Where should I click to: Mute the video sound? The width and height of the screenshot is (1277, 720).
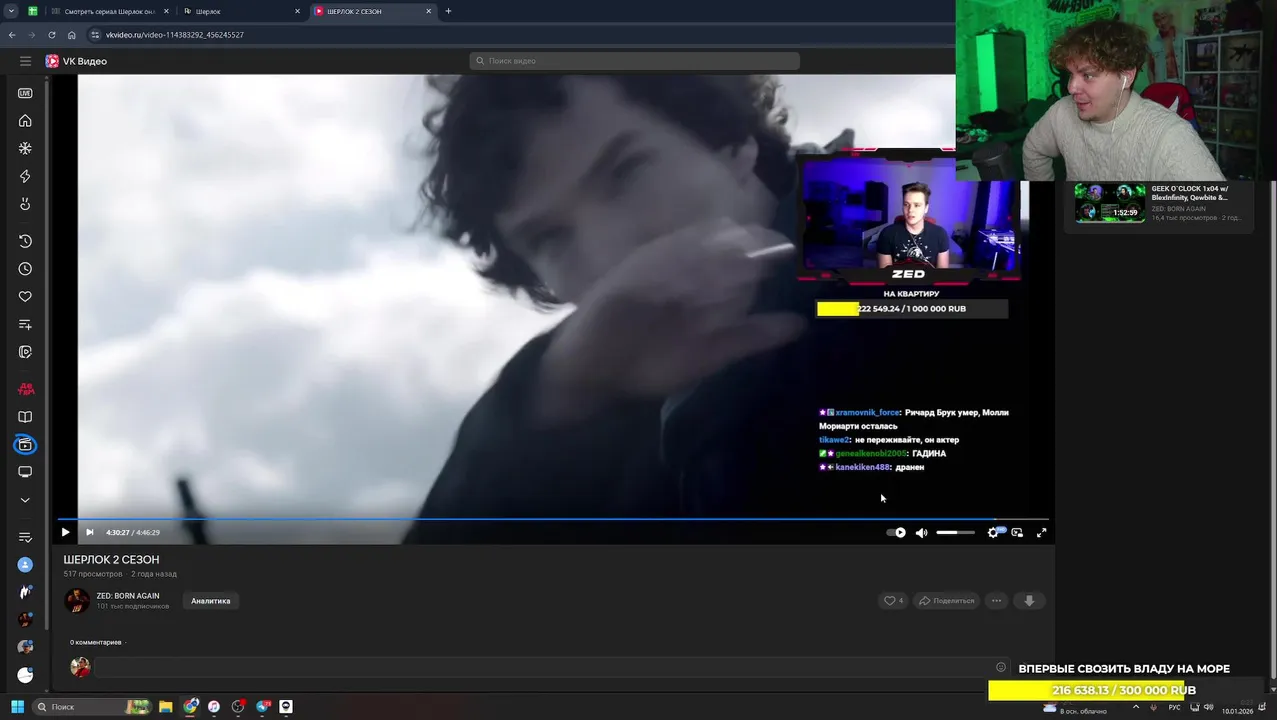(x=921, y=532)
